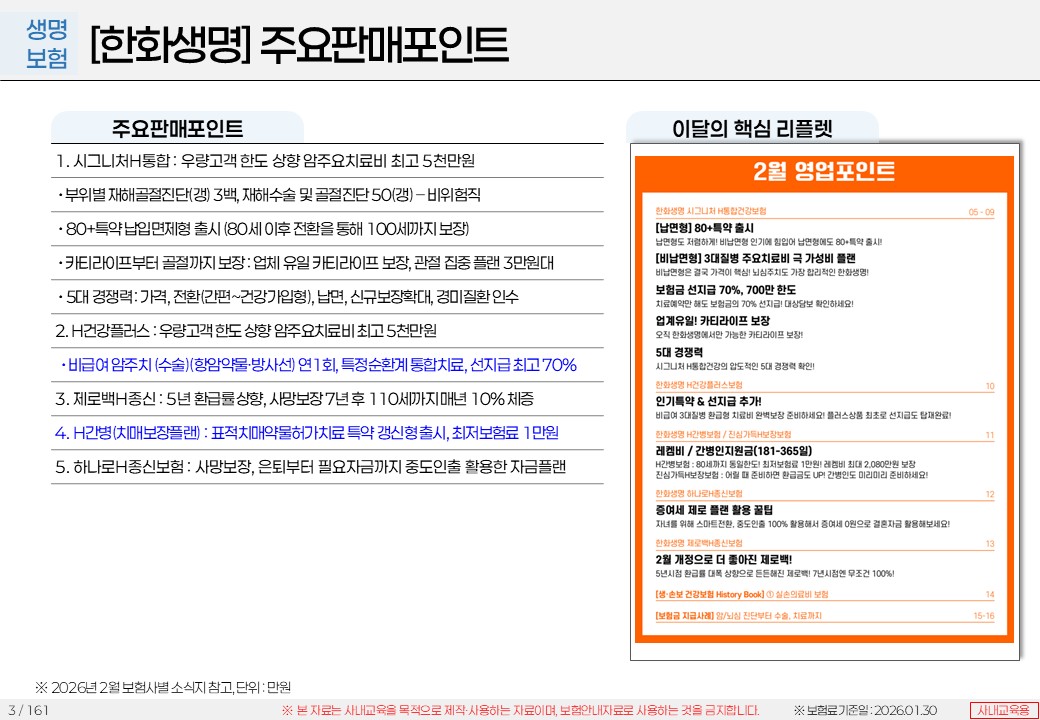The height and width of the screenshot is (720, 1040).
Task: Select the 하나로H종신보험 item row
Action: pyautogui.click(x=310, y=467)
